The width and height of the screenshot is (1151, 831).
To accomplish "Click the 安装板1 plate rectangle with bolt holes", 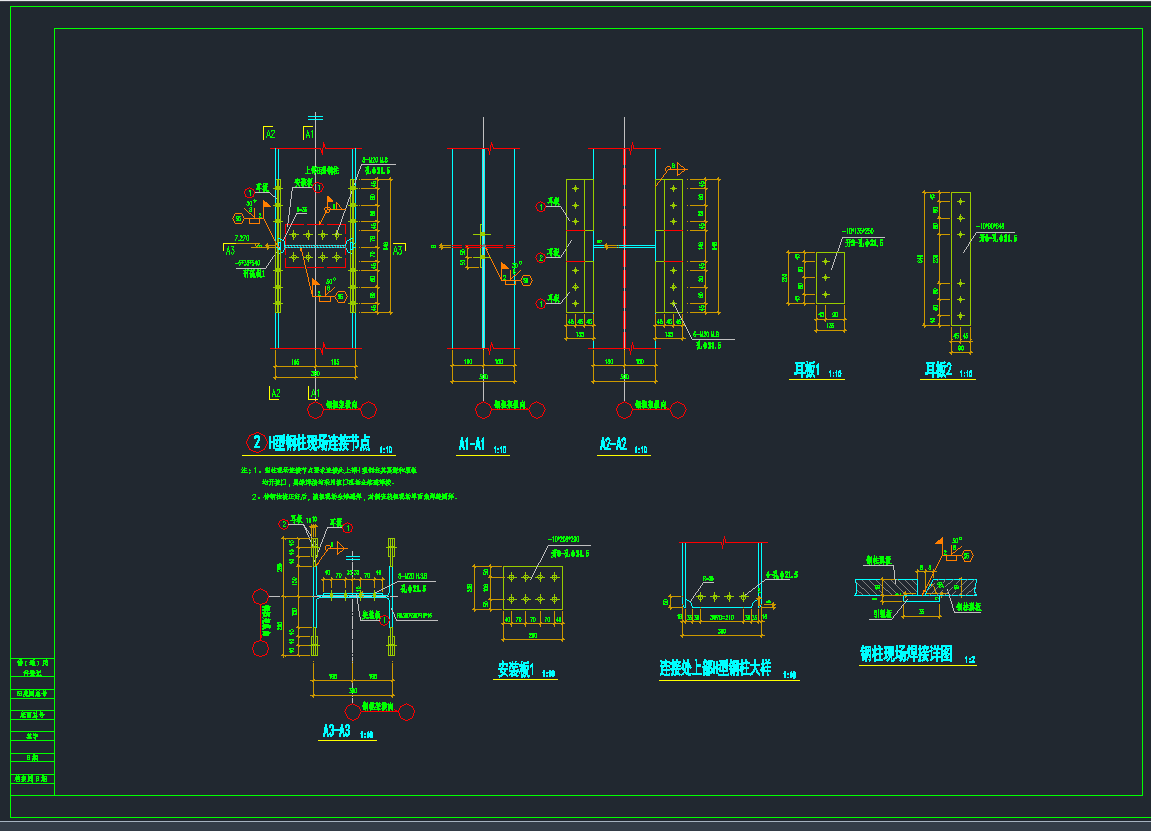I will click(531, 589).
